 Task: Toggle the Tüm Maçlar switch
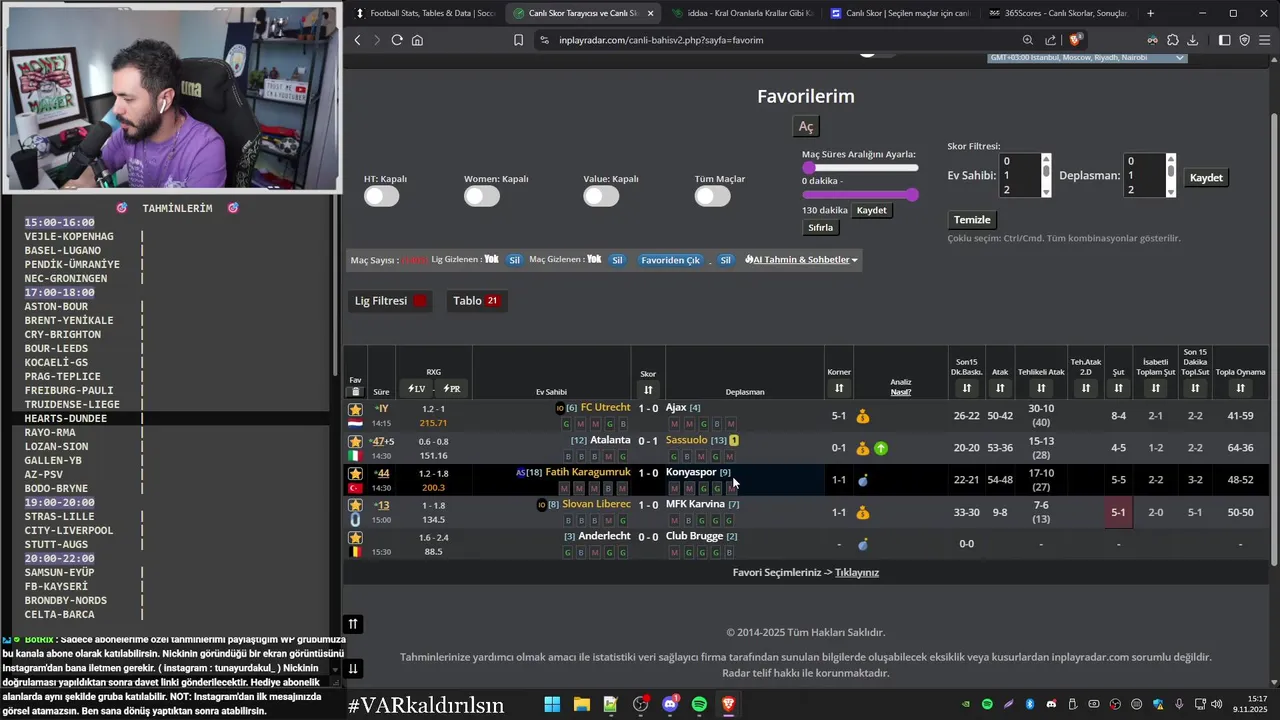pos(712,196)
